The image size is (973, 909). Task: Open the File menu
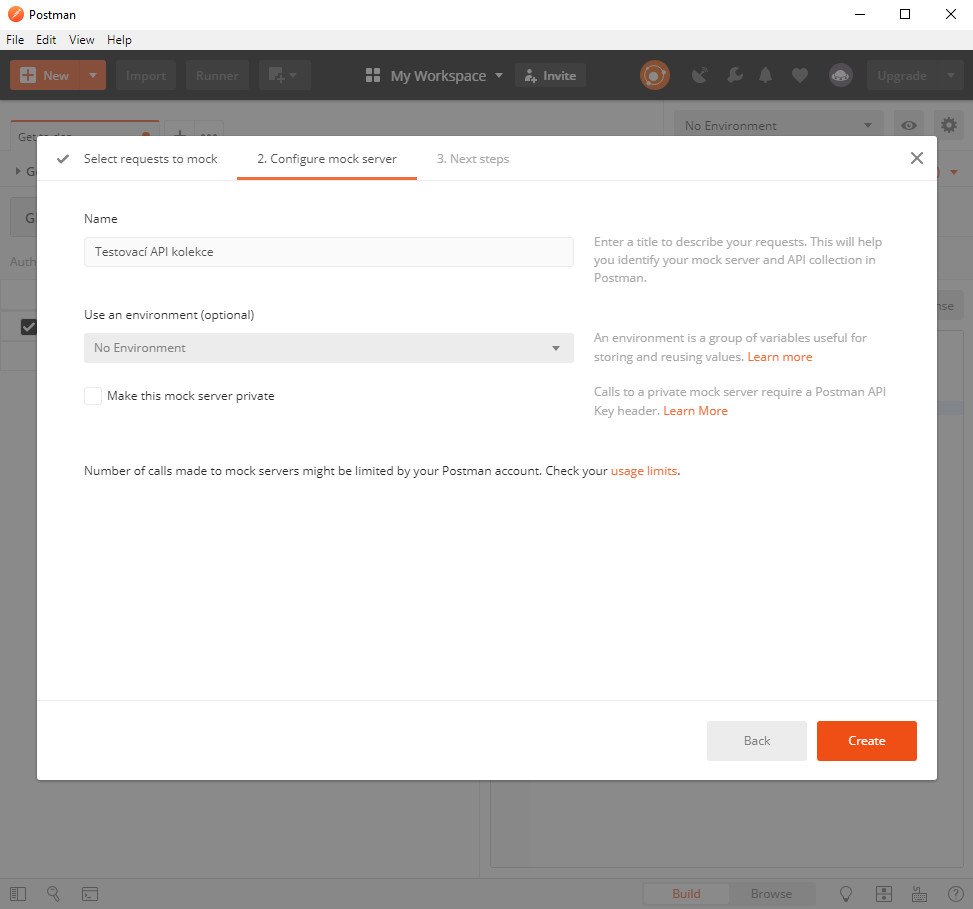(x=15, y=40)
